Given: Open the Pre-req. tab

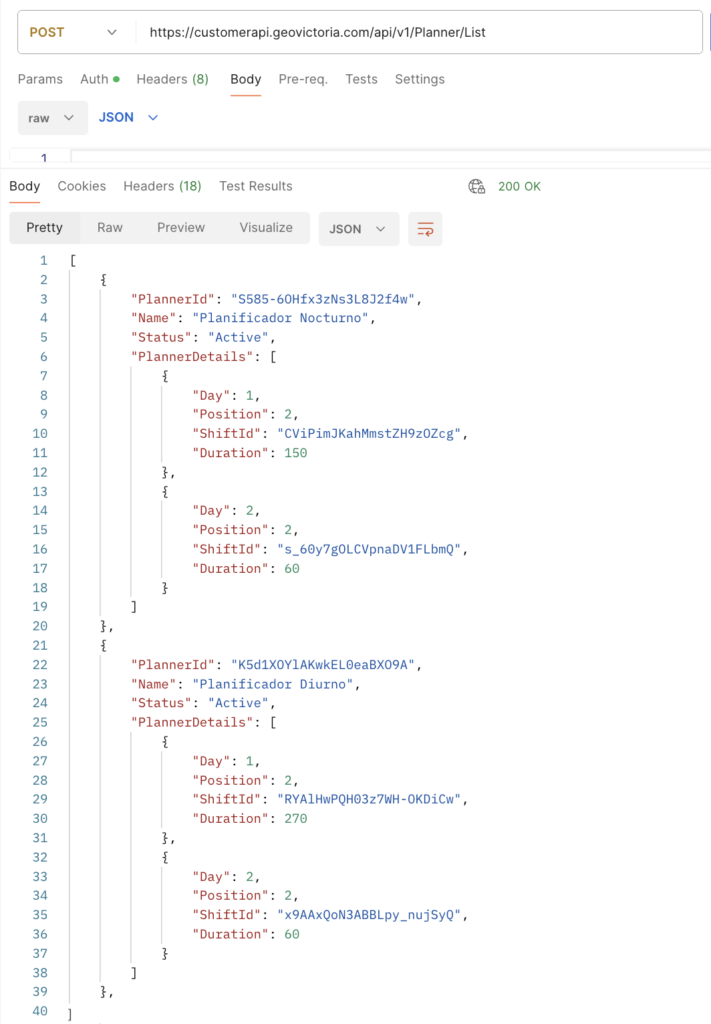Looking at the screenshot, I should [302, 79].
